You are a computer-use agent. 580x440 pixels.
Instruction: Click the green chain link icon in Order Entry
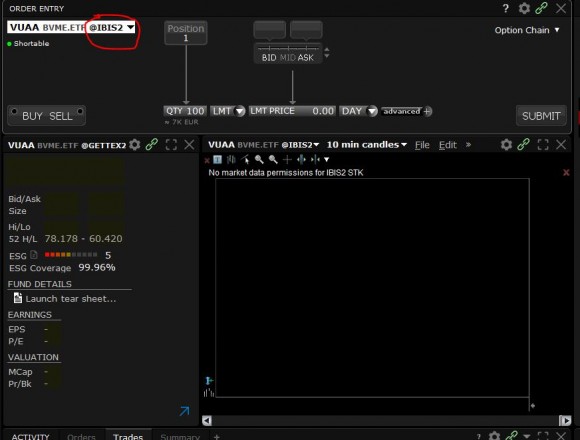[542, 8]
